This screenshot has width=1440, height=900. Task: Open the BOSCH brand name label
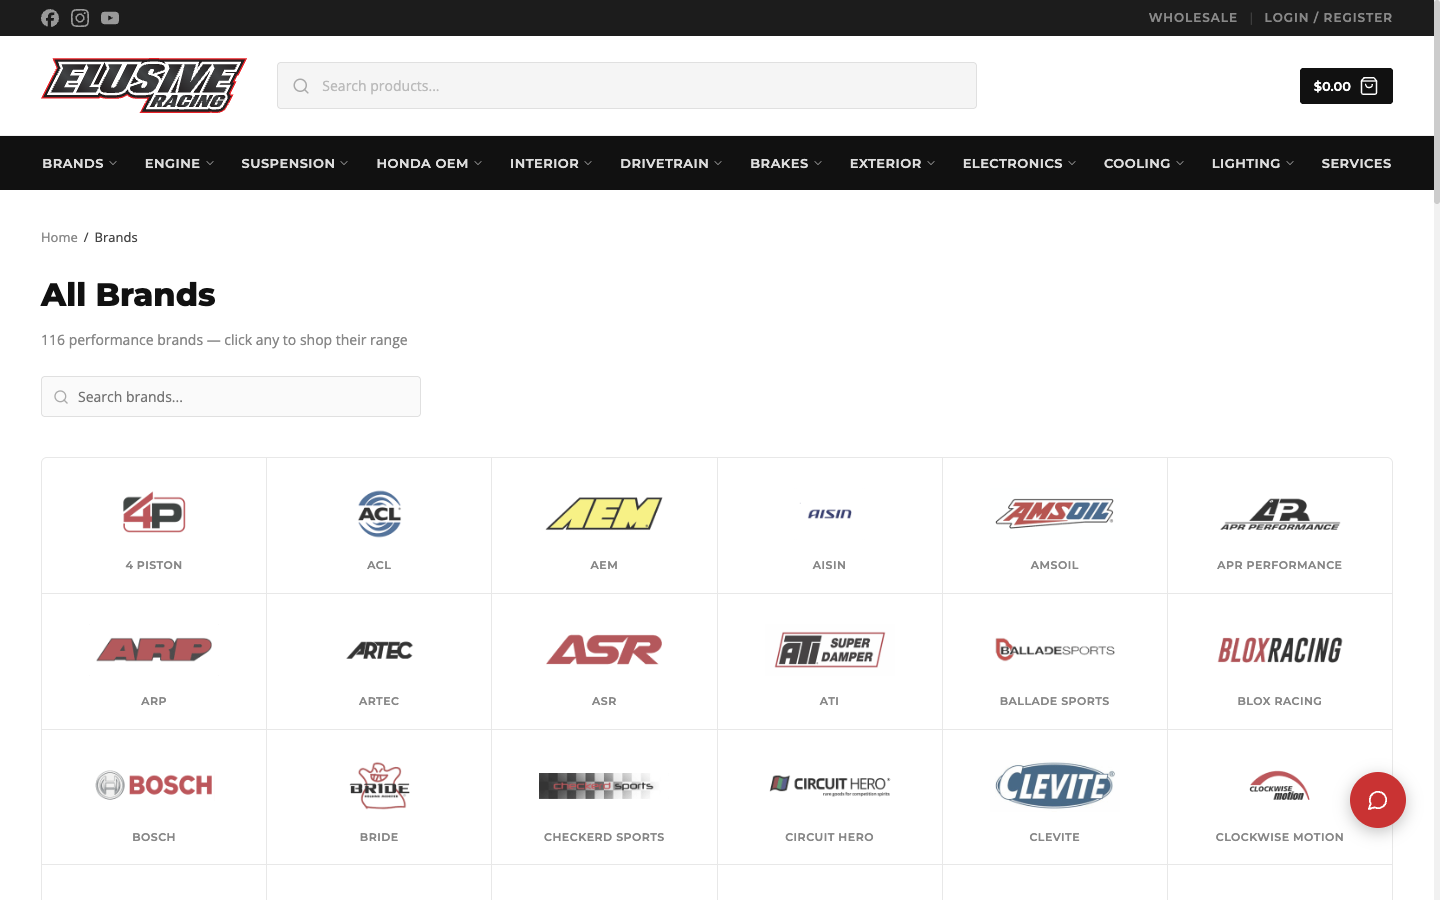tap(154, 837)
